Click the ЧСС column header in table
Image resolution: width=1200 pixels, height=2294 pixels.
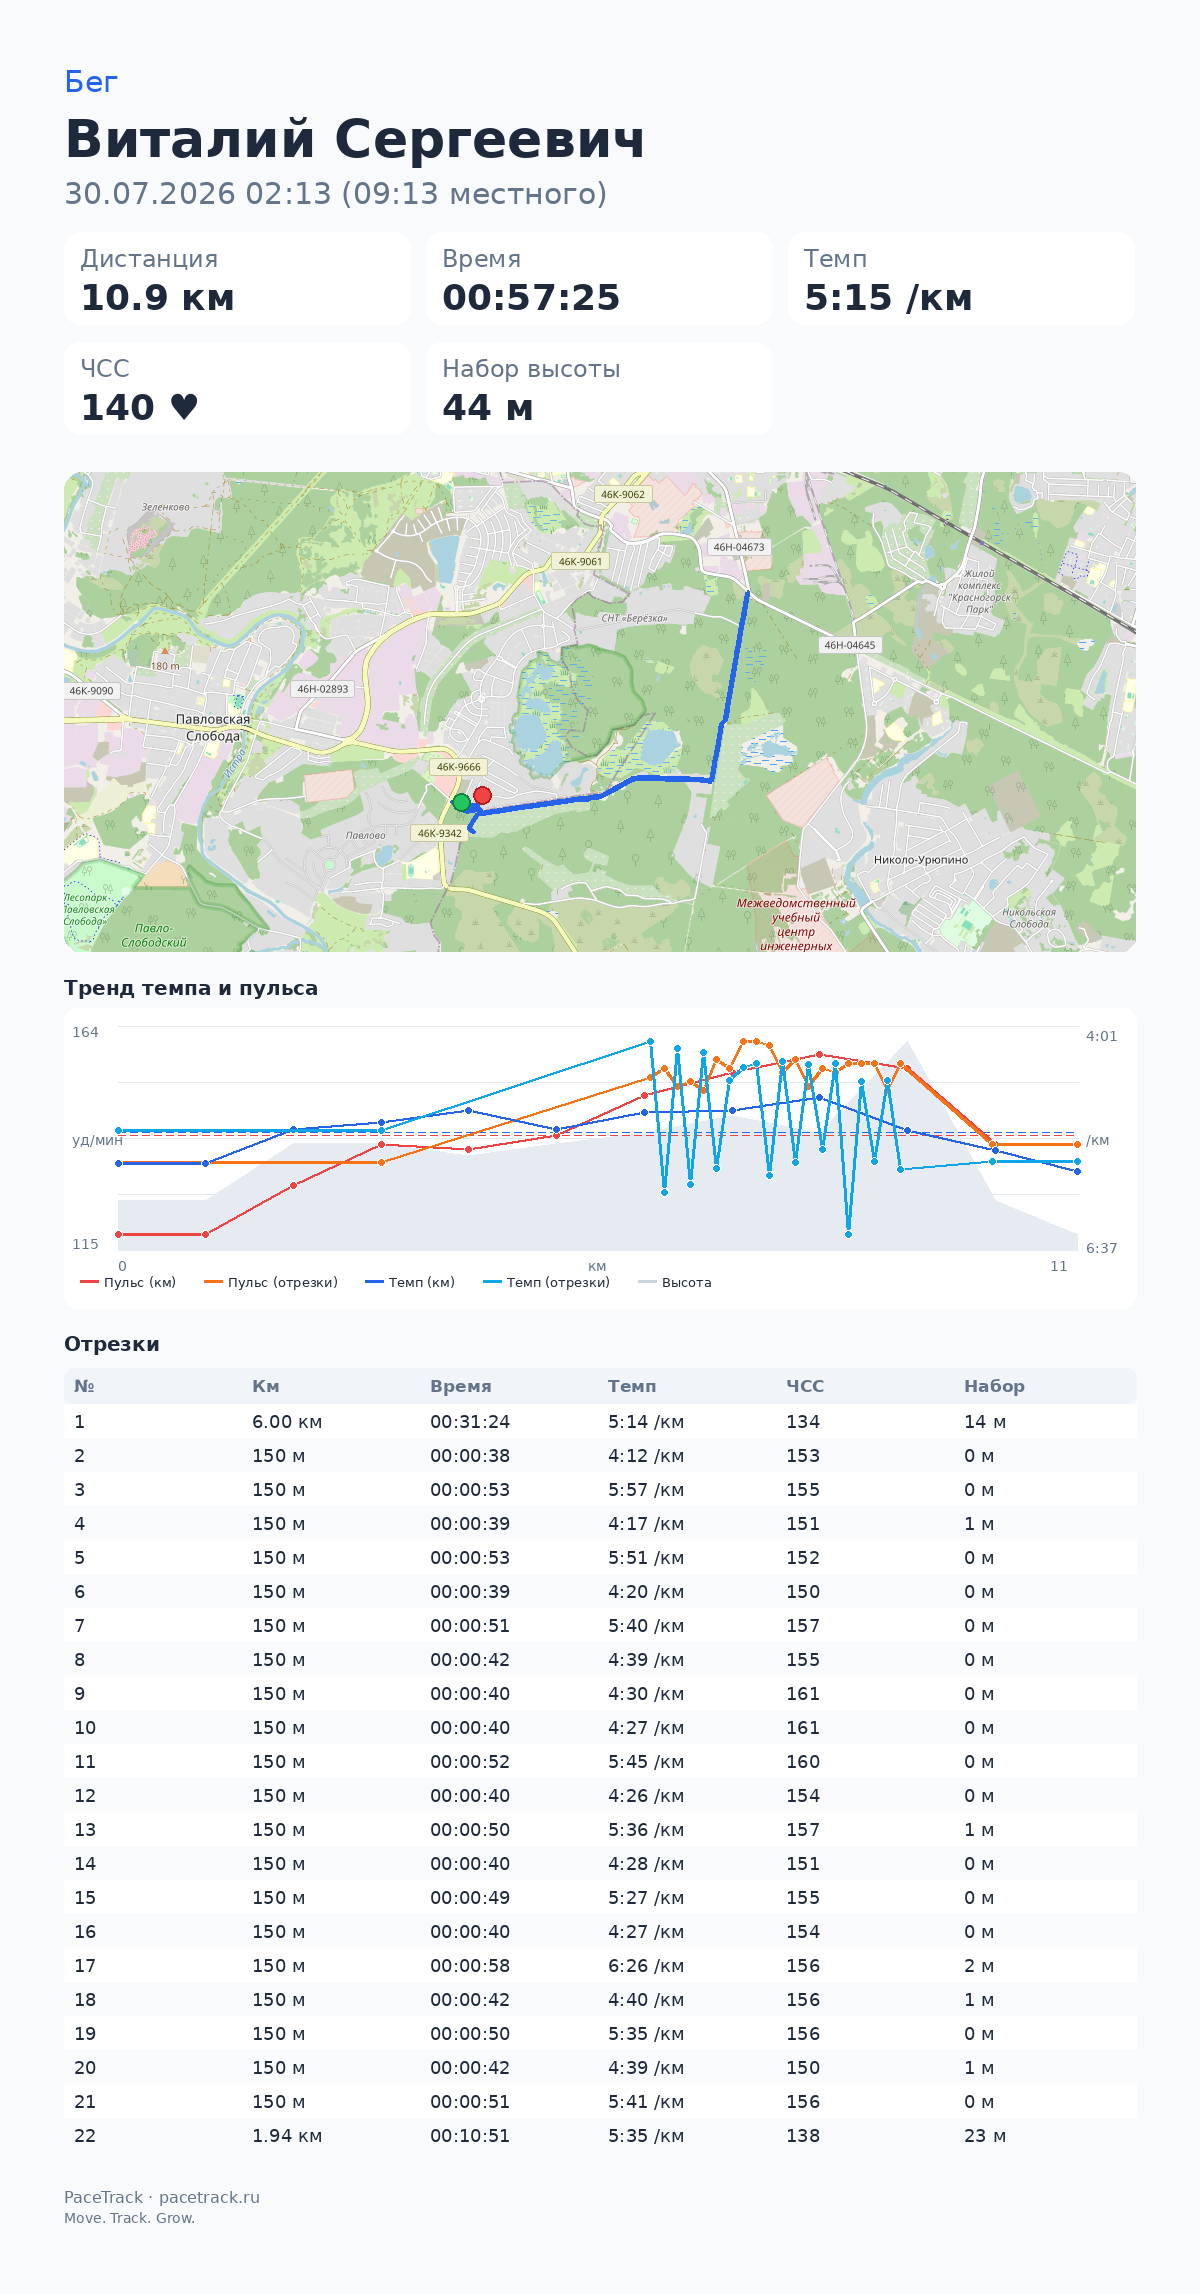pyautogui.click(x=805, y=1386)
